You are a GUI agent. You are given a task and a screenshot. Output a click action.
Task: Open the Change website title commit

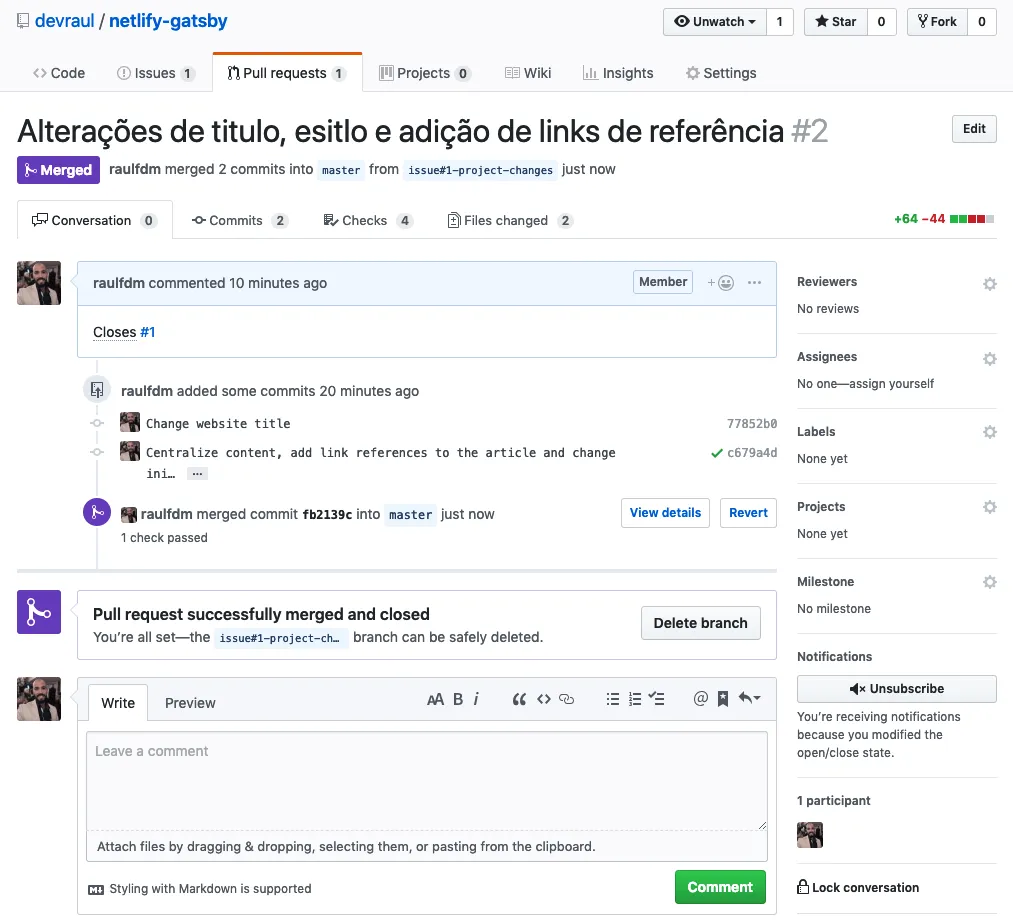click(218, 424)
